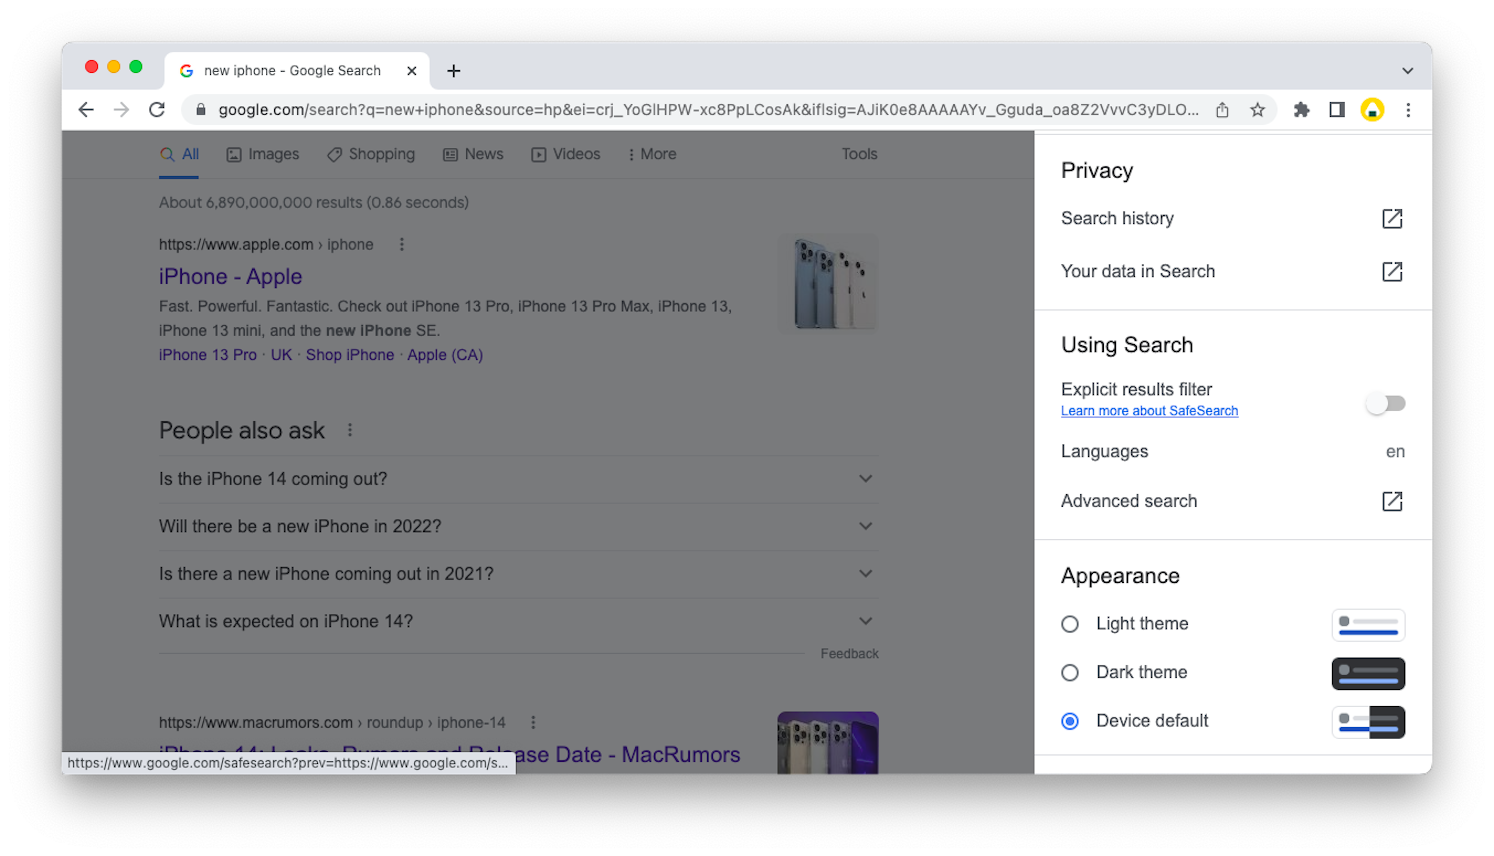Image resolution: width=1494 pixels, height=856 pixels.
Task: Click the iPhone 13 product thumbnail
Action: tap(827, 281)
